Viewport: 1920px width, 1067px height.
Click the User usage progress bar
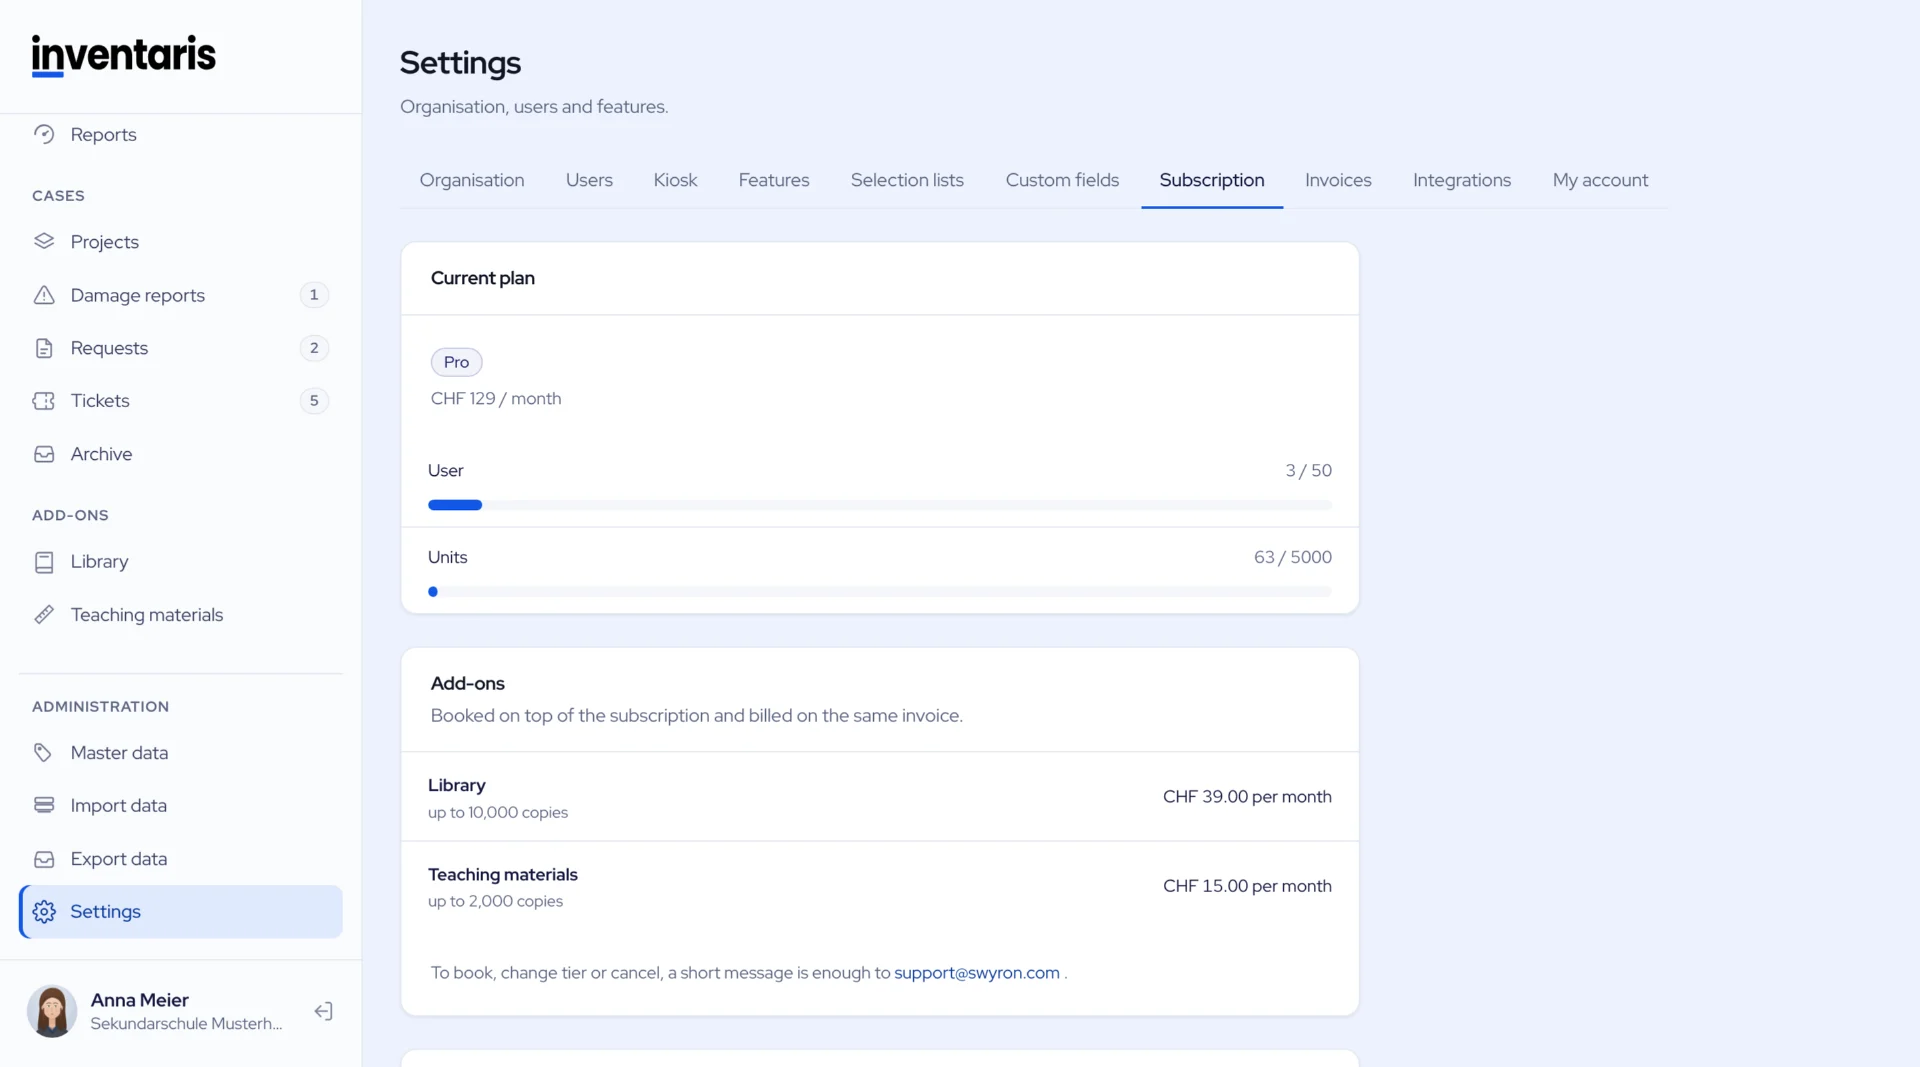coord(880,505)
